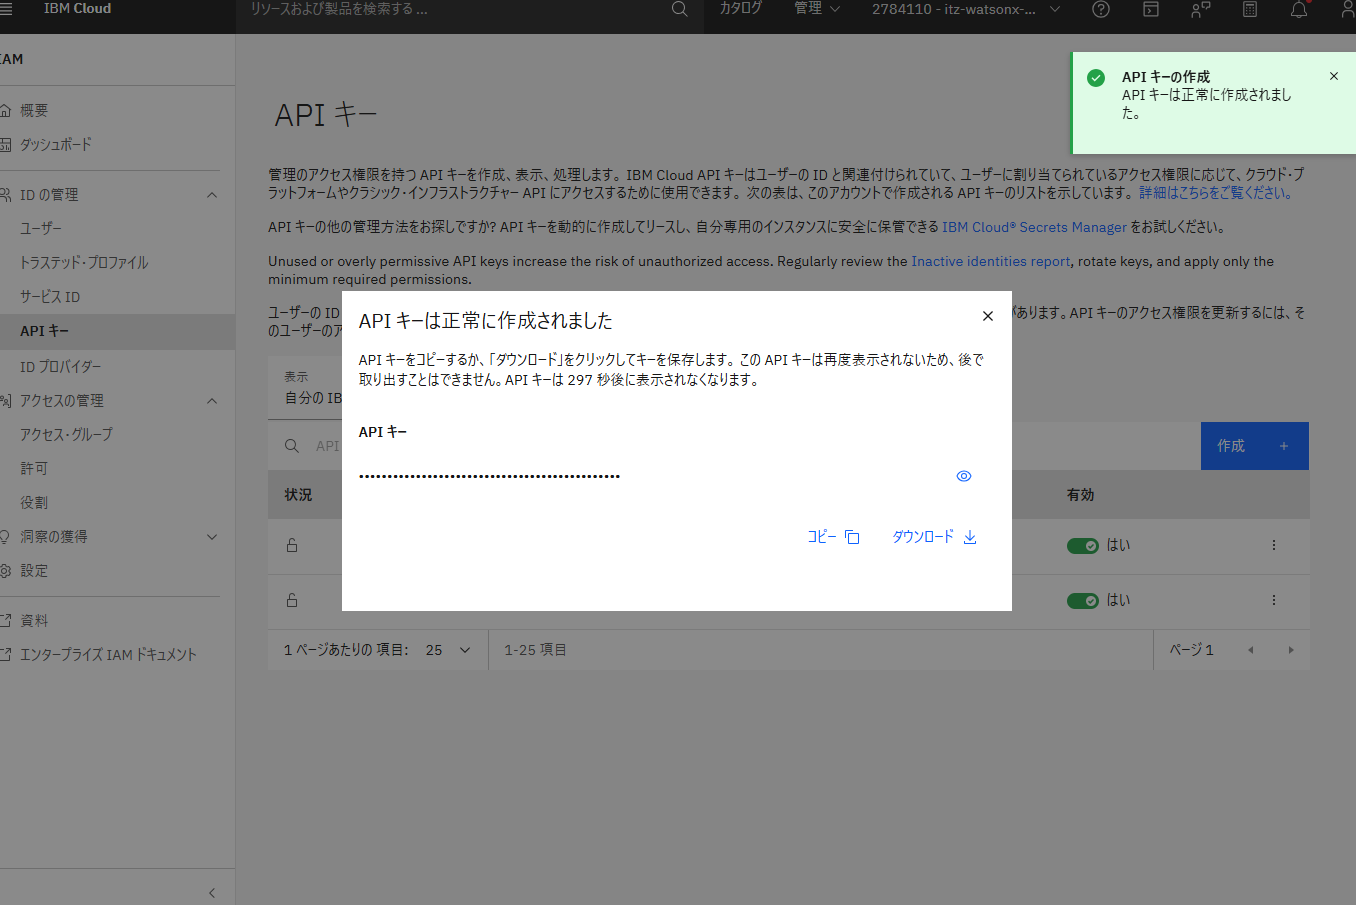Open the feedback chat icon in header
This screenshot has height=905, width=1356.
click(x=1200, y=9)
